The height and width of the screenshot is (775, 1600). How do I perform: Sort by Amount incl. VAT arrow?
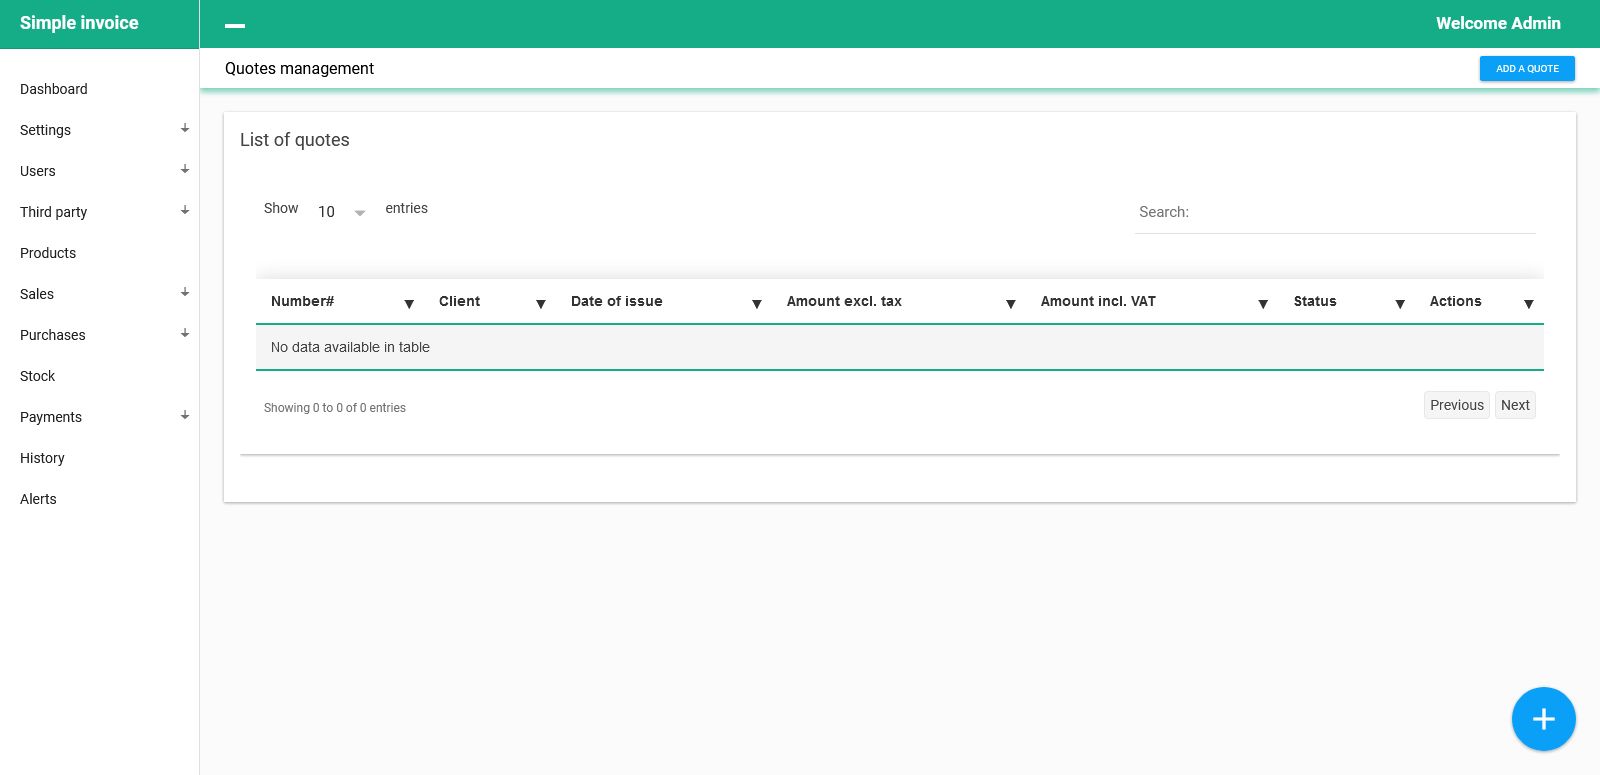tap(1263, 304)
